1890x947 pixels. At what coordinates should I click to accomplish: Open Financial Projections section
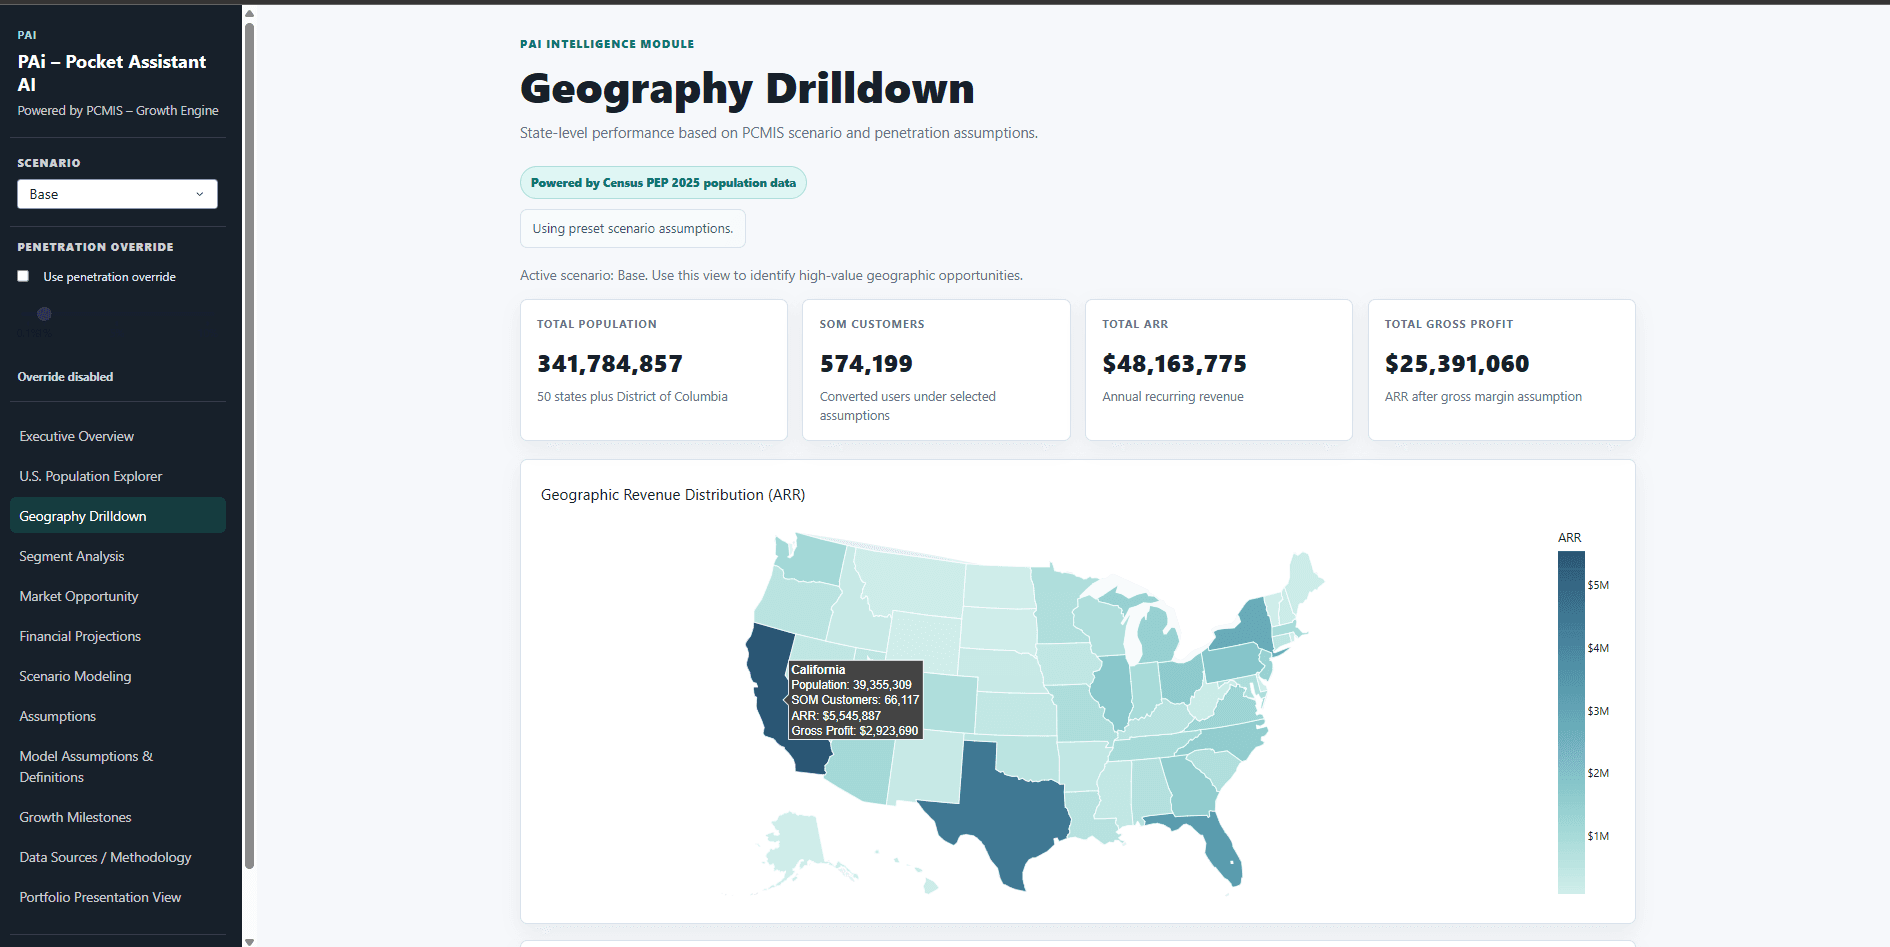118,636
